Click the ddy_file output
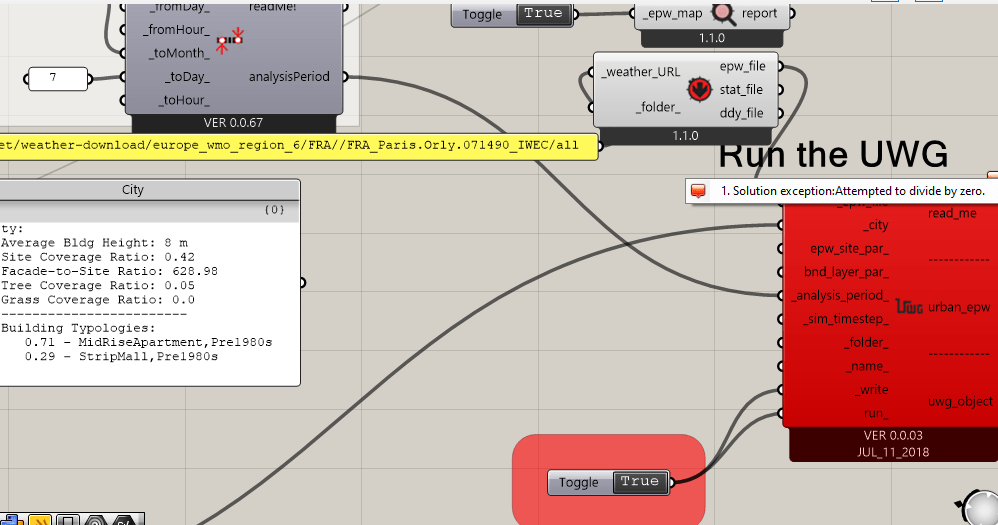This screenshot has width=998, height=525. (x=741, y=113)
